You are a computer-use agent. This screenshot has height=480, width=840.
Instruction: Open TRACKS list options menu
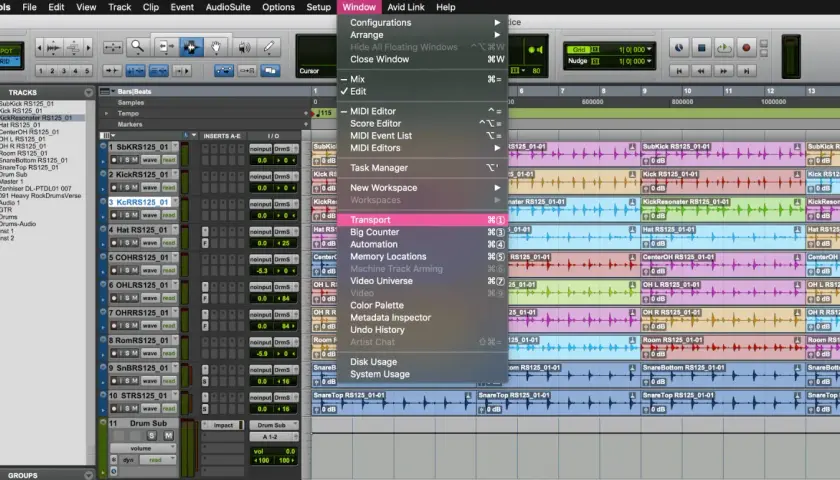coord(88,93)
